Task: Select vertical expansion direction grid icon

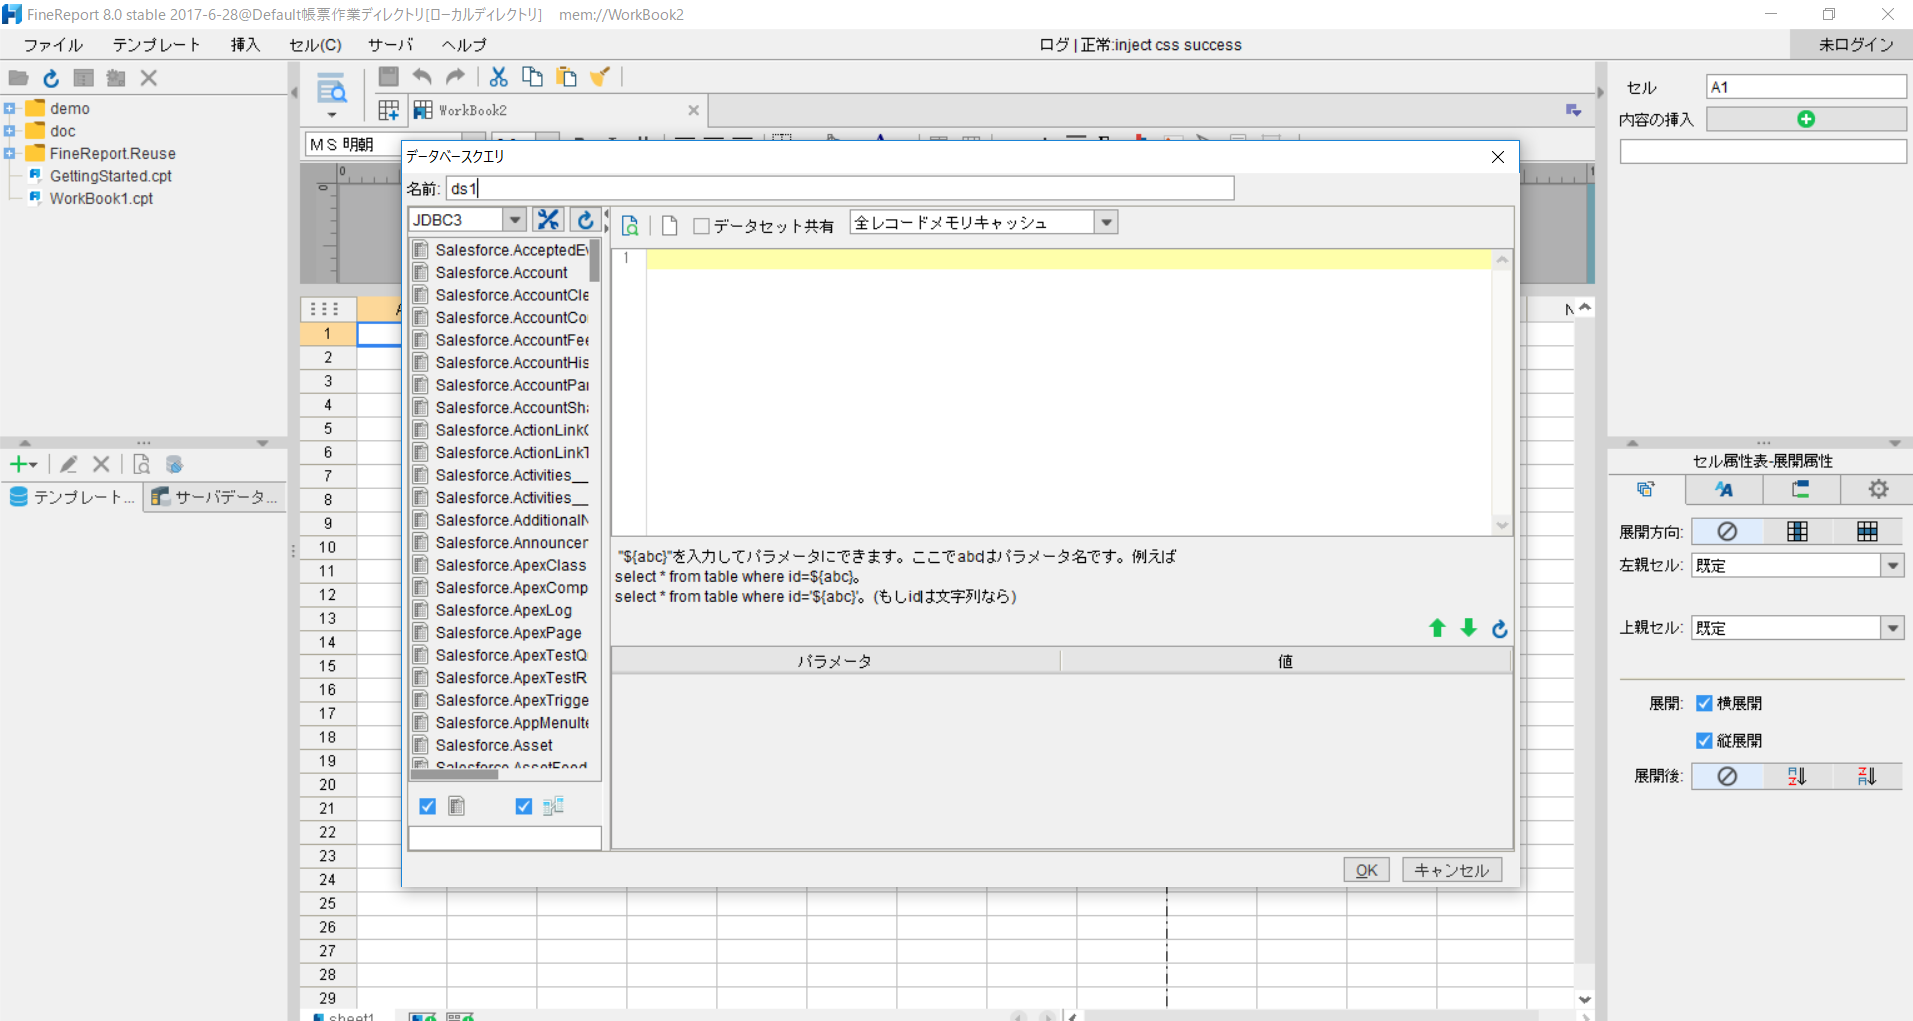Action: pos(1797,531)
